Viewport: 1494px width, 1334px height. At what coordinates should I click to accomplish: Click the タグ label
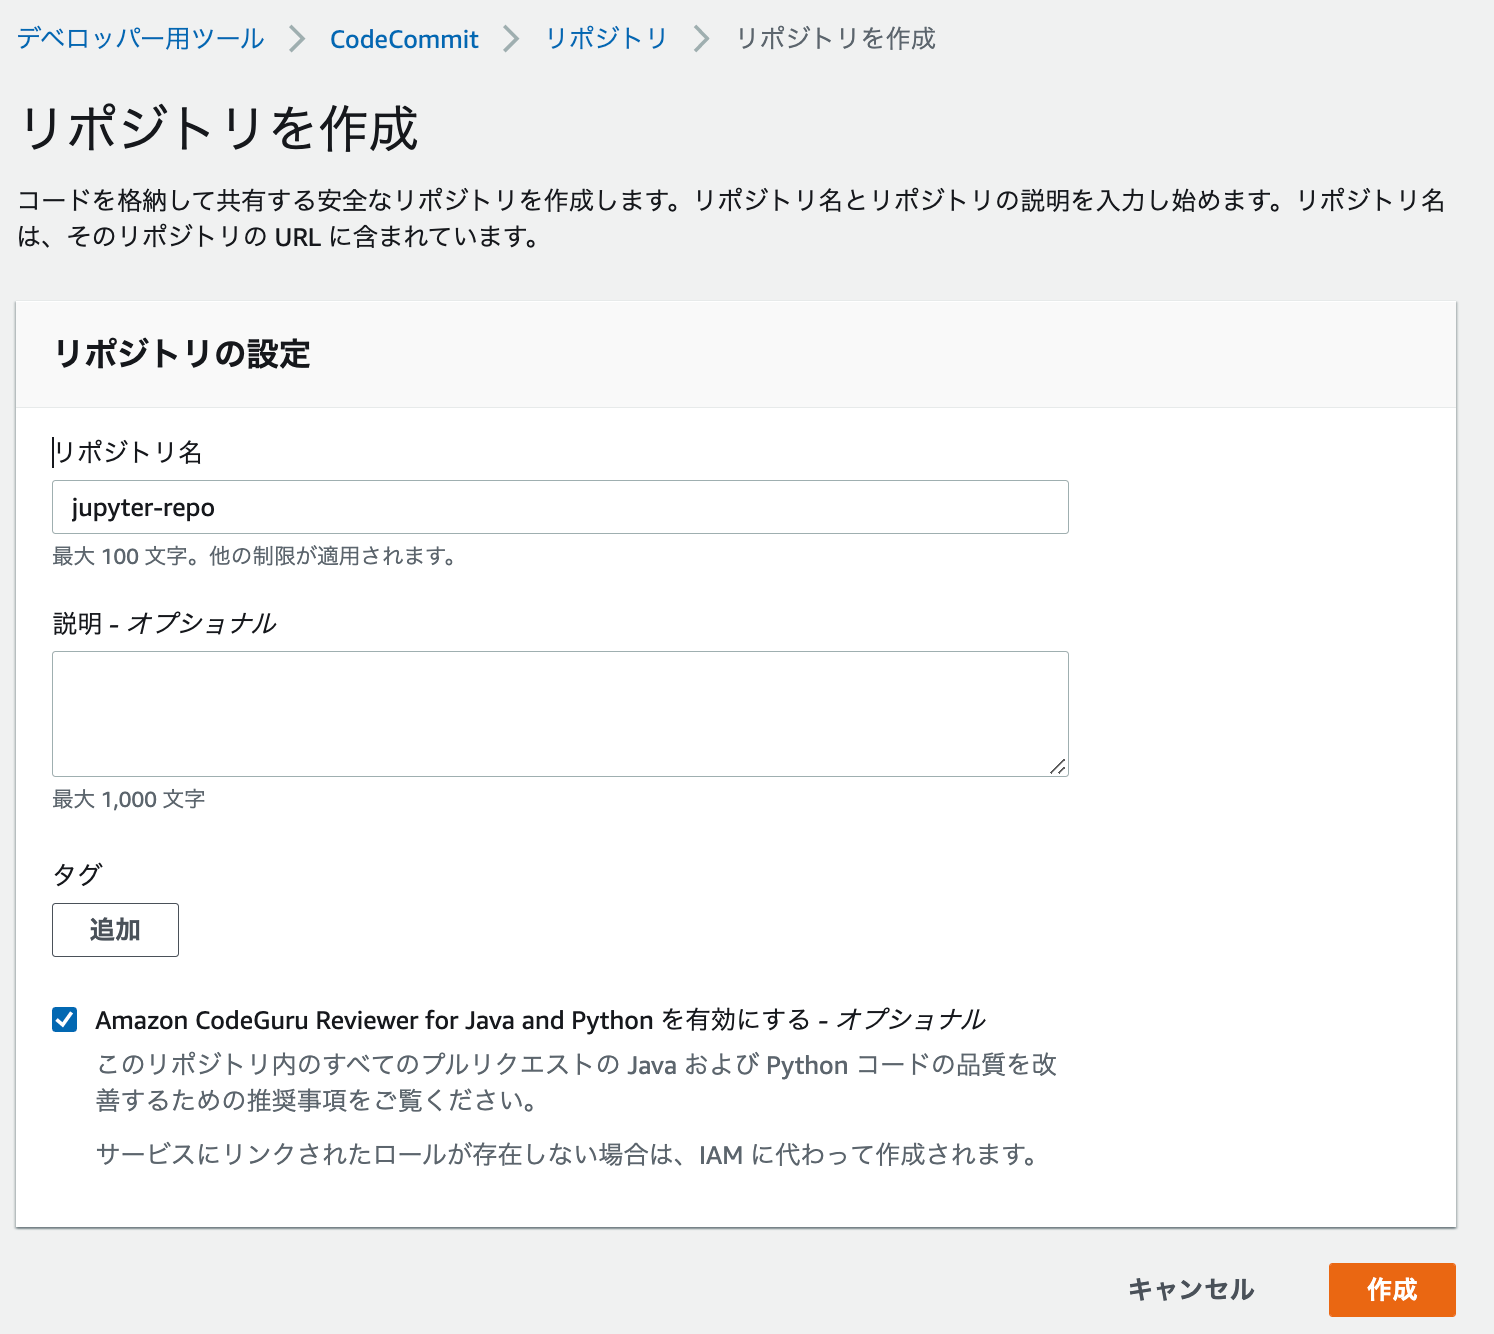pyautogui.click(x=77, y=874)
